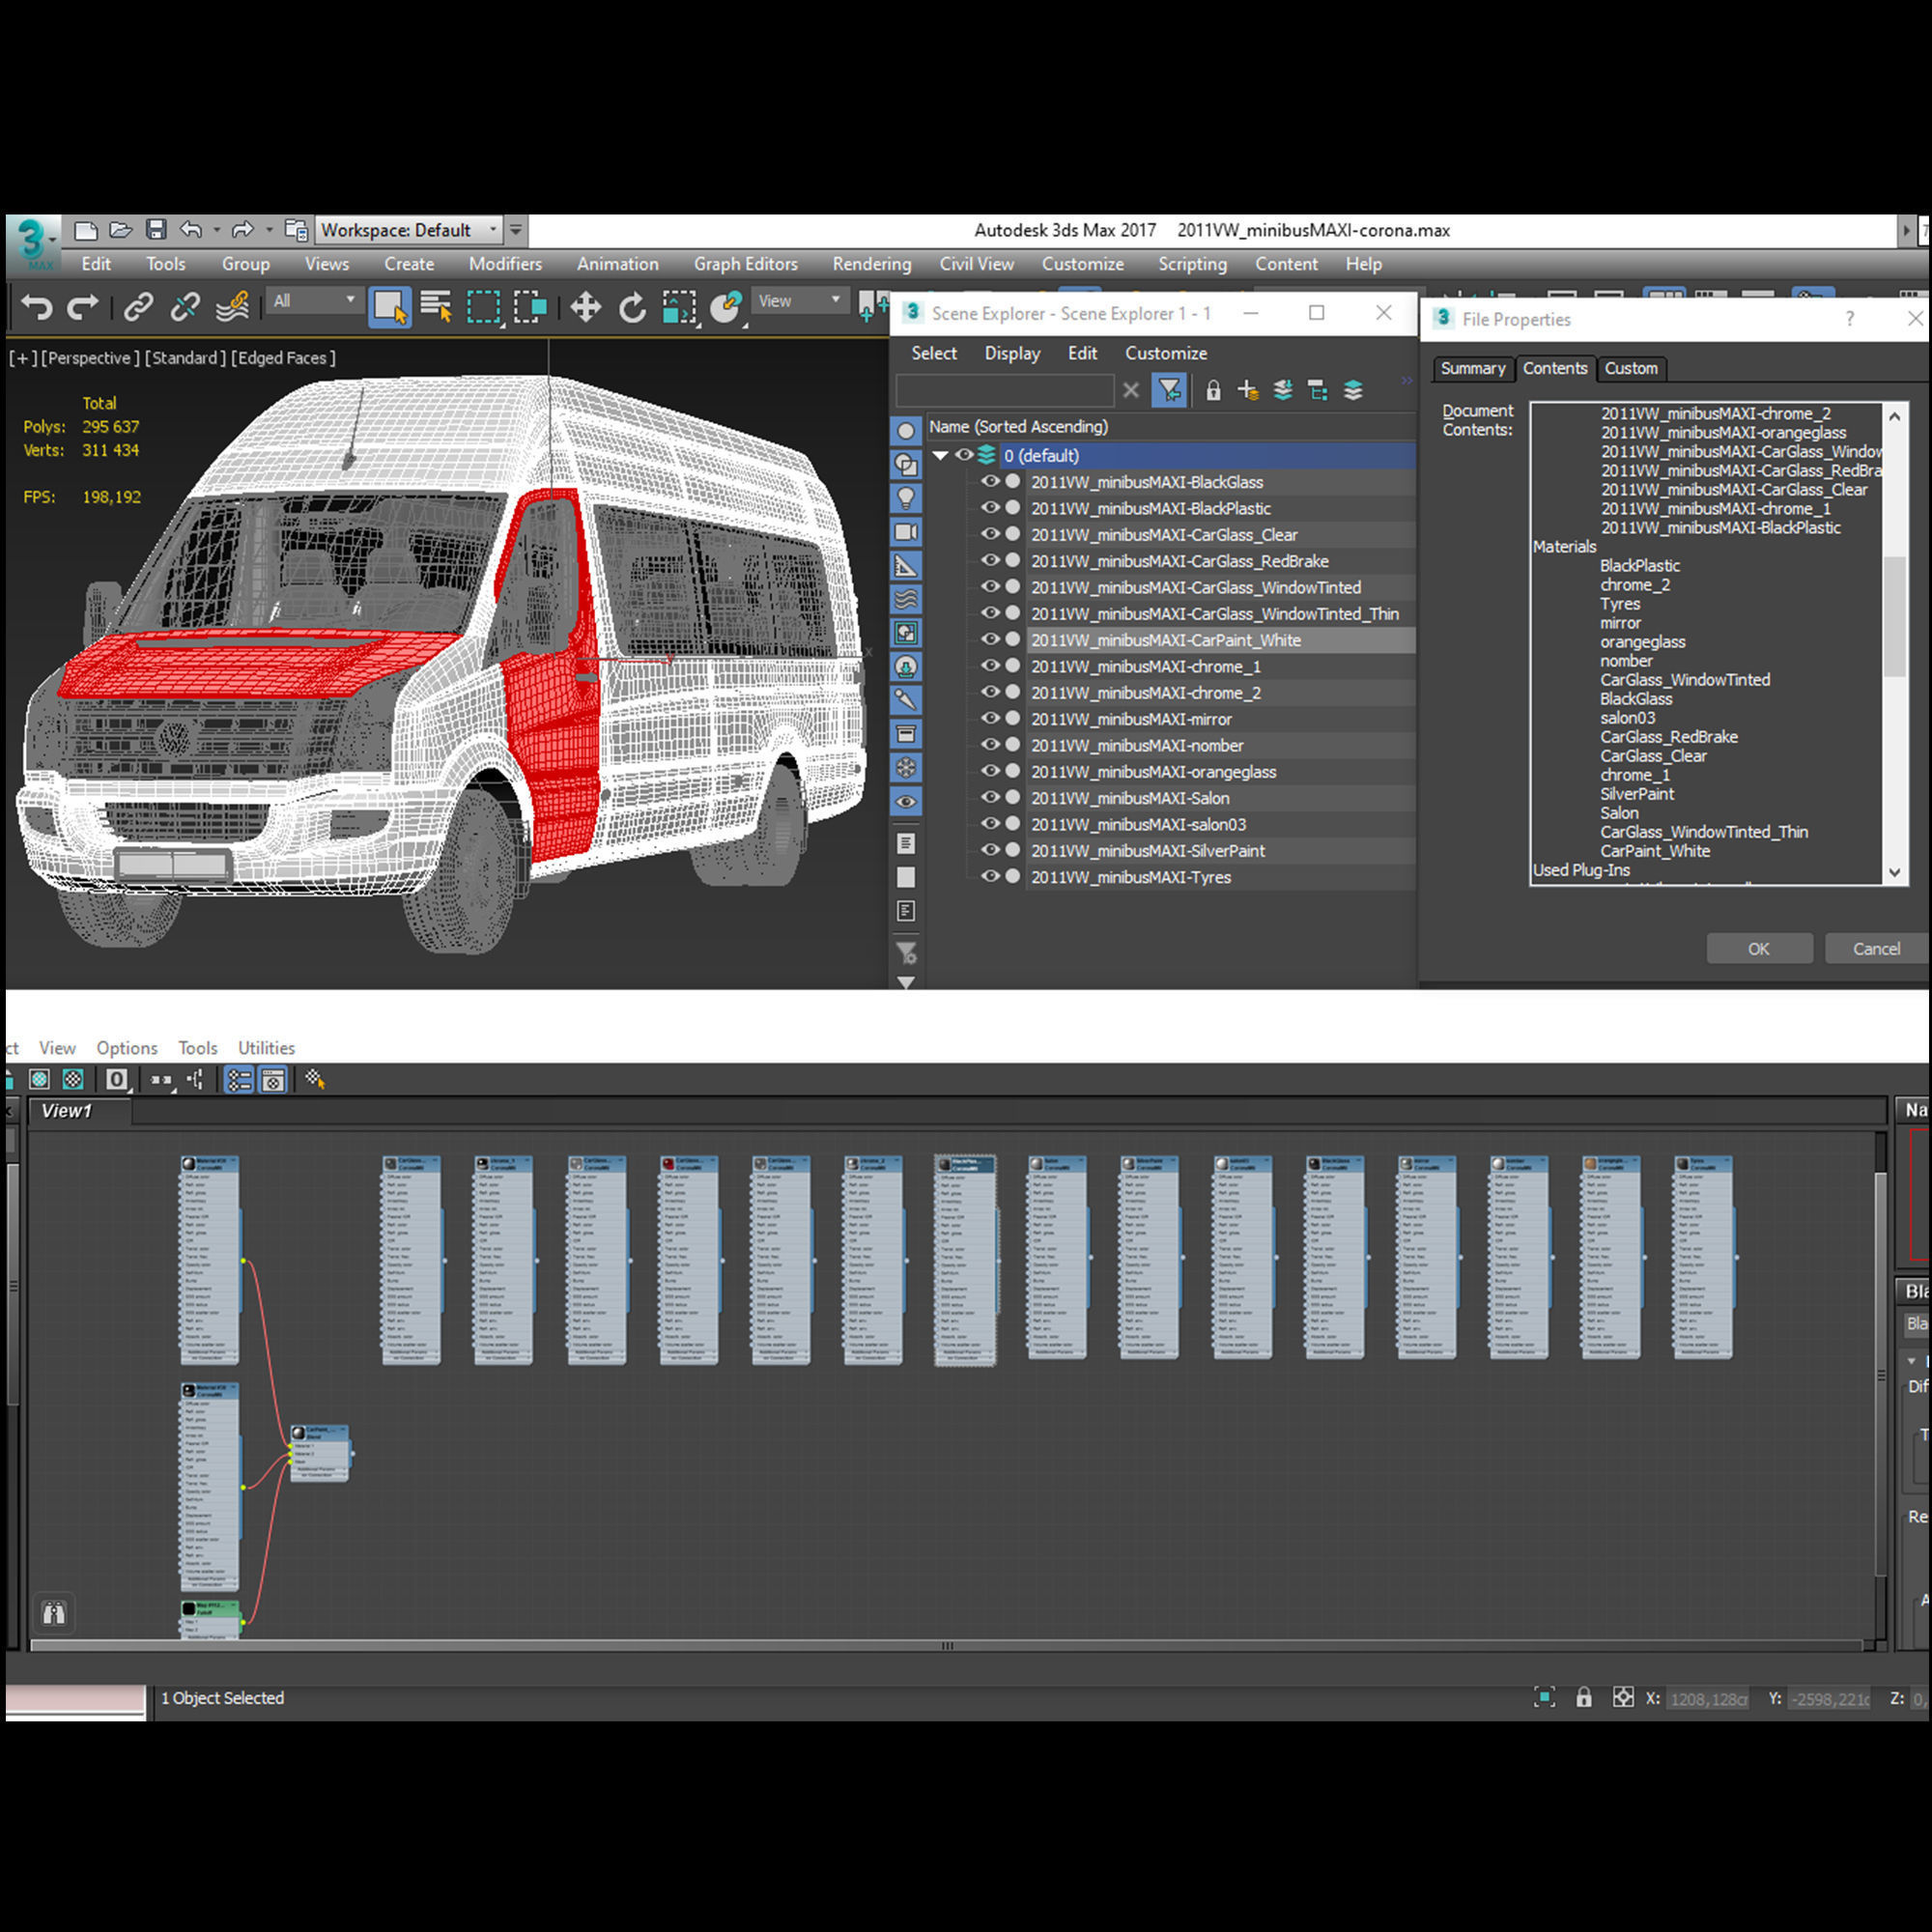Expand Scene Explorer left toolbar bottom arrow

906,983
